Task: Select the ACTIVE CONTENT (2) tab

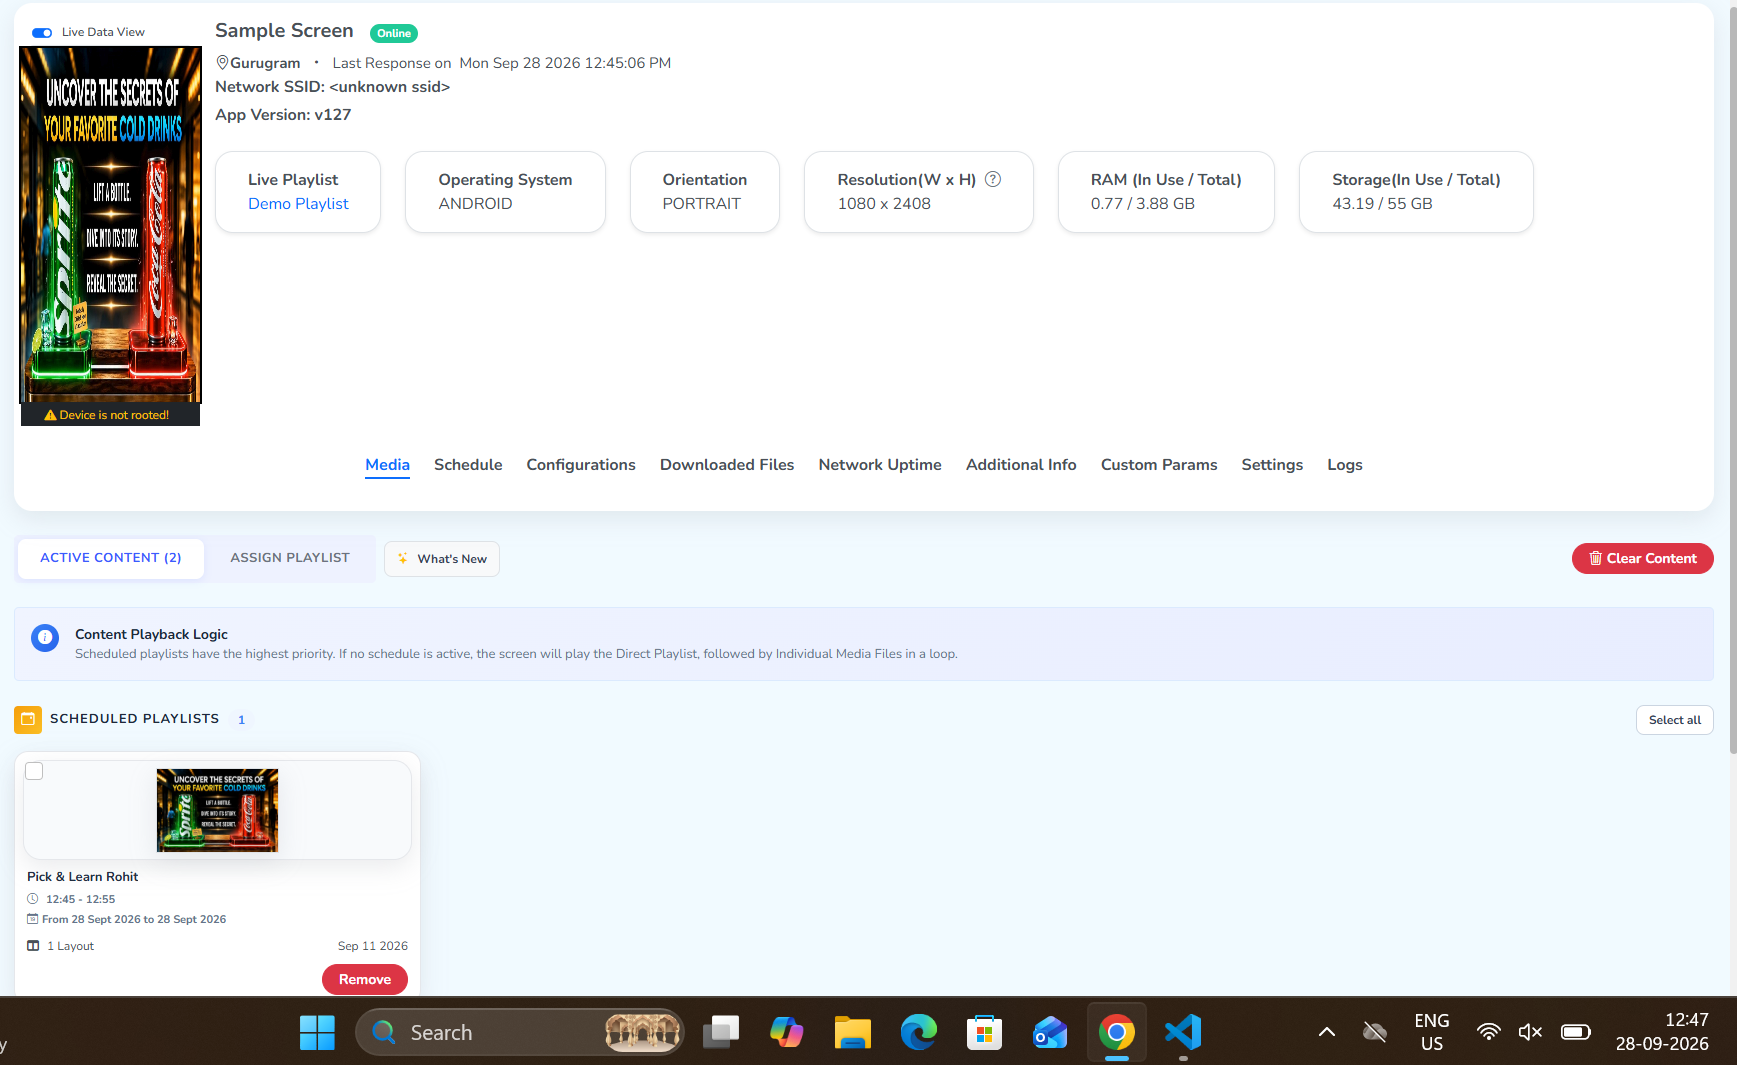Action: click(x=111, y=558)
